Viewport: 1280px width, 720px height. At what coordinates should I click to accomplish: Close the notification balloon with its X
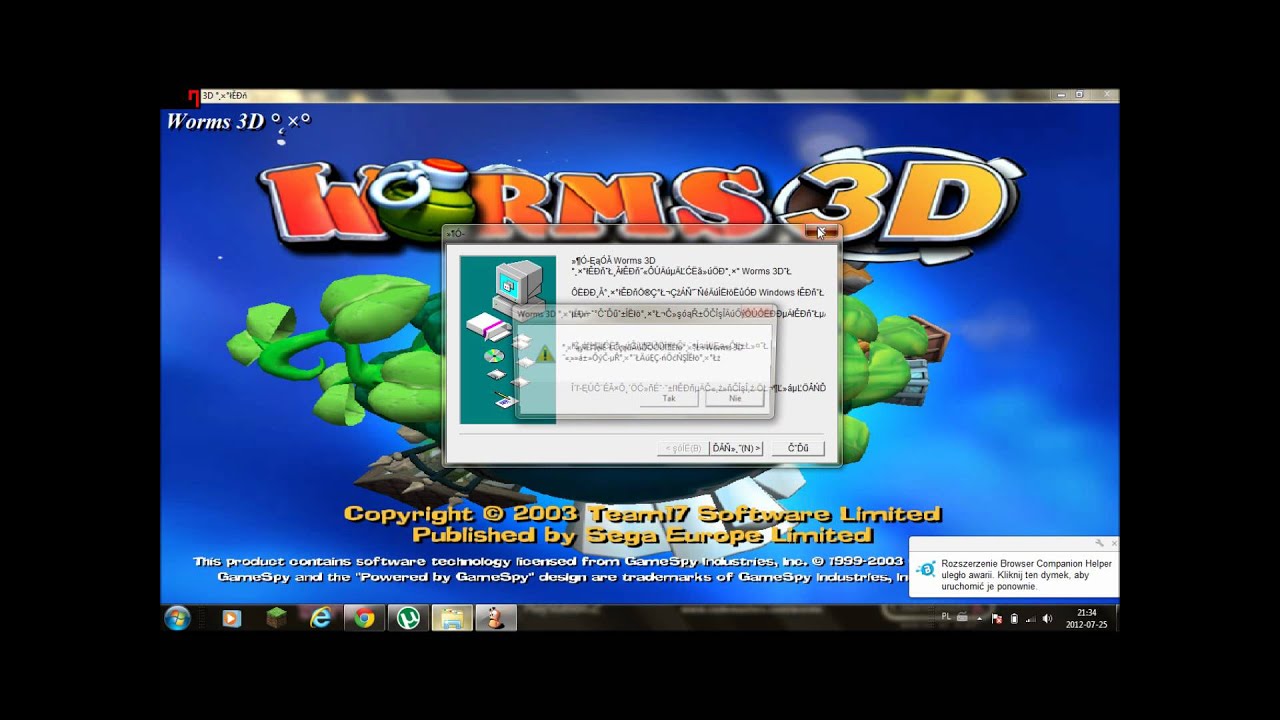[1113, 543]
